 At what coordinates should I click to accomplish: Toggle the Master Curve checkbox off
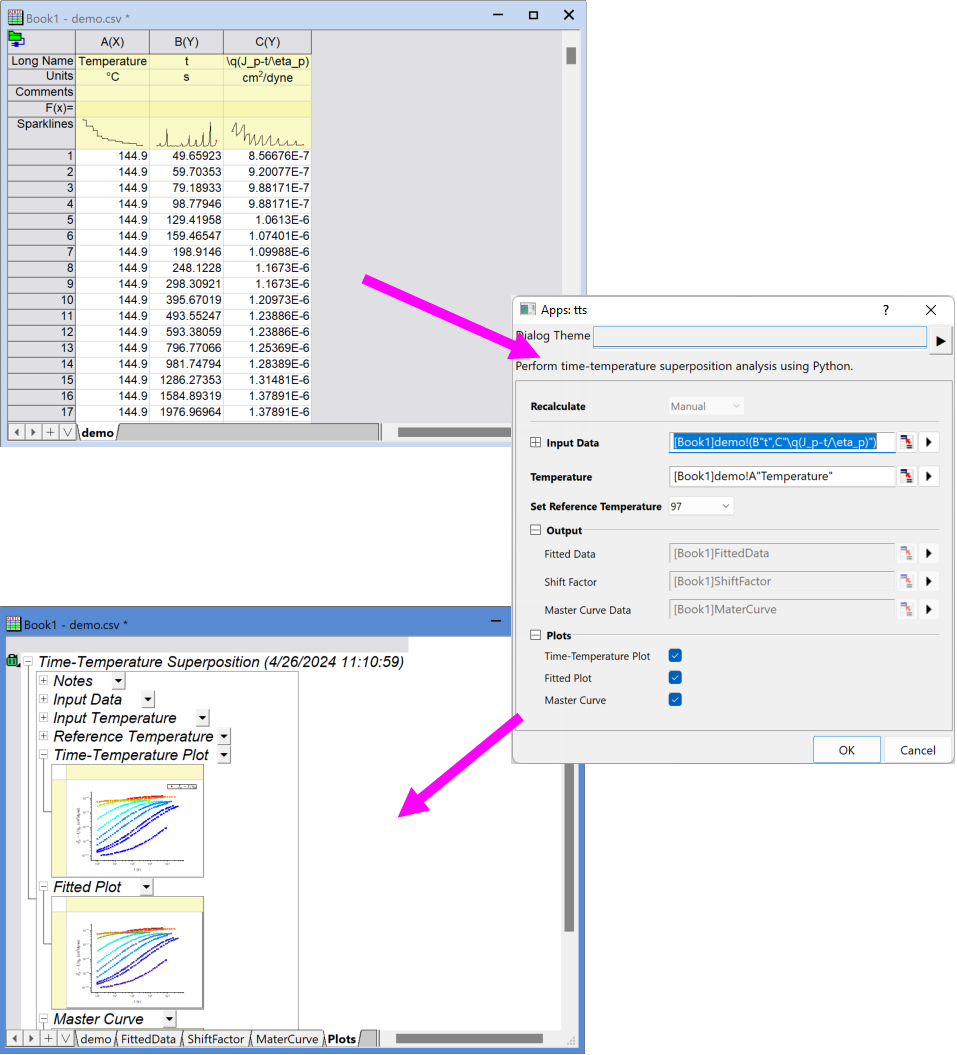coord(675,700)
